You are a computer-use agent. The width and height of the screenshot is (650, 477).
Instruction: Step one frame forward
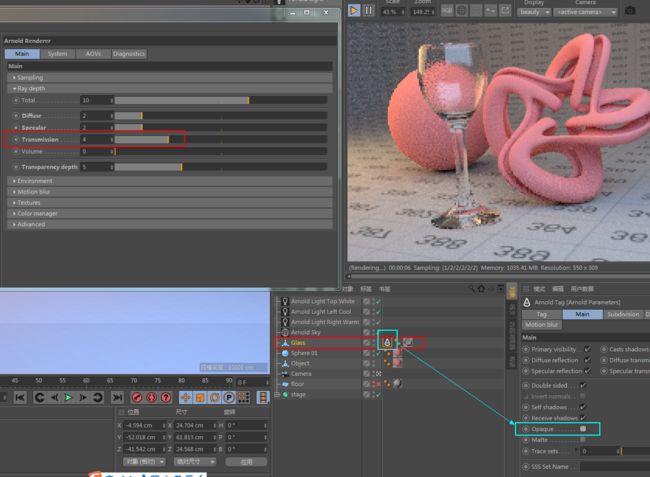[83, 397]
